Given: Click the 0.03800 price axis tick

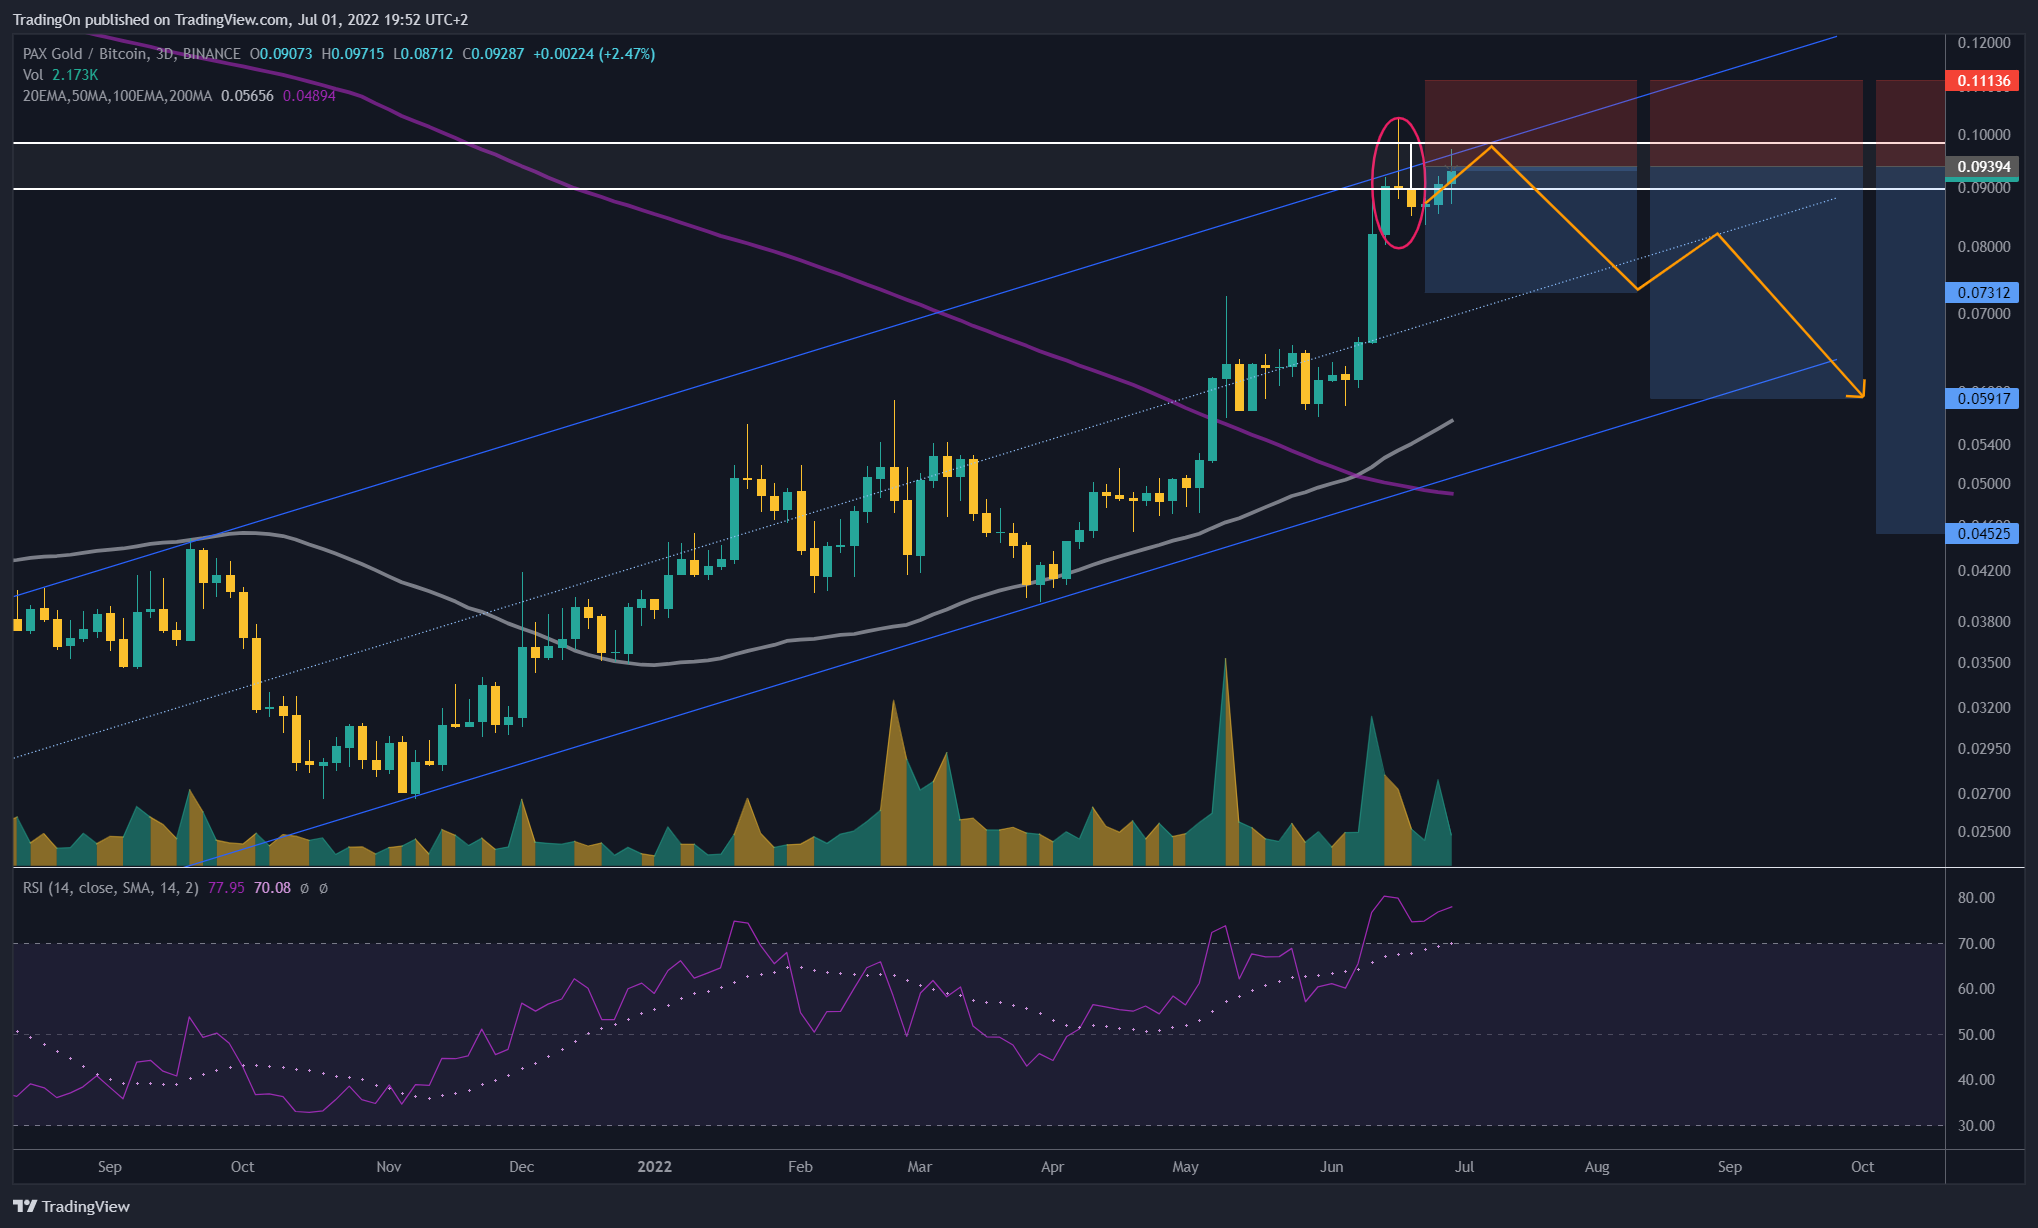Looking at the screenshot, I should point(1983,622).
